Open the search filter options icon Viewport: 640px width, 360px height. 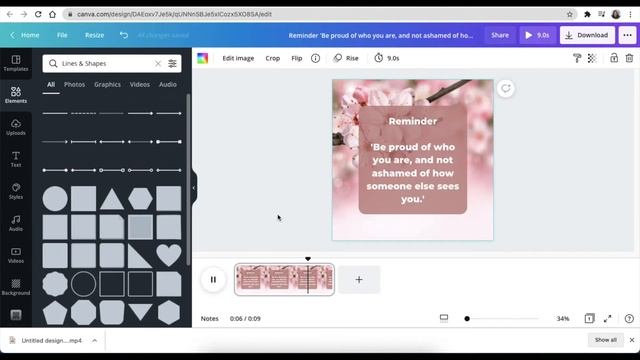pos(172,64)
